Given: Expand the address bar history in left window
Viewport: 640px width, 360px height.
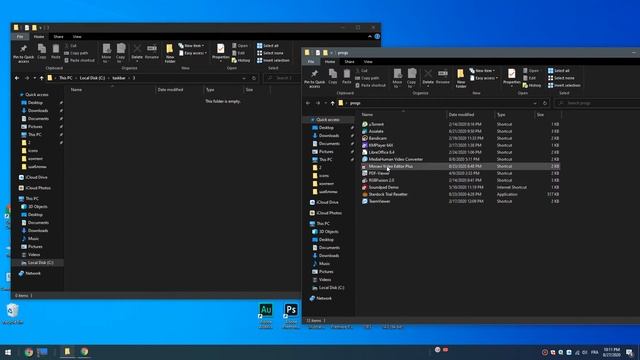Looking at the screenshot, I should tap(244, 78).
